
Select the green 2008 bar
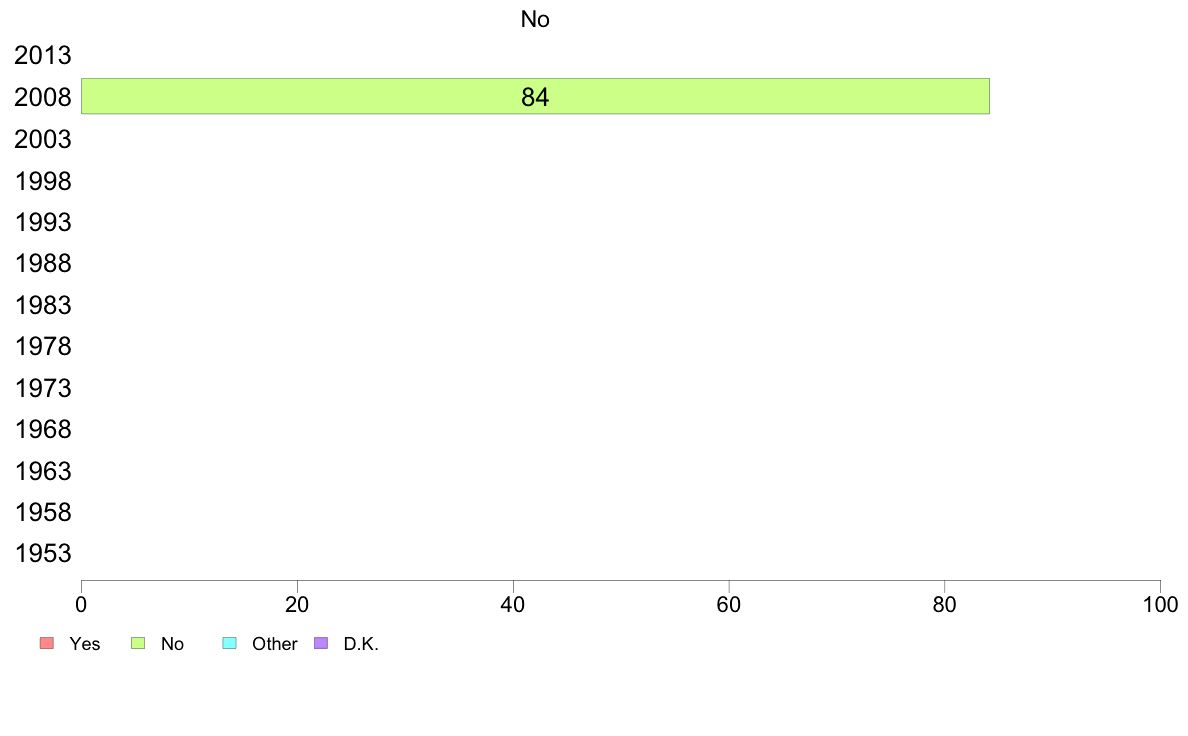pyautogui.click(x=535, y=96)
